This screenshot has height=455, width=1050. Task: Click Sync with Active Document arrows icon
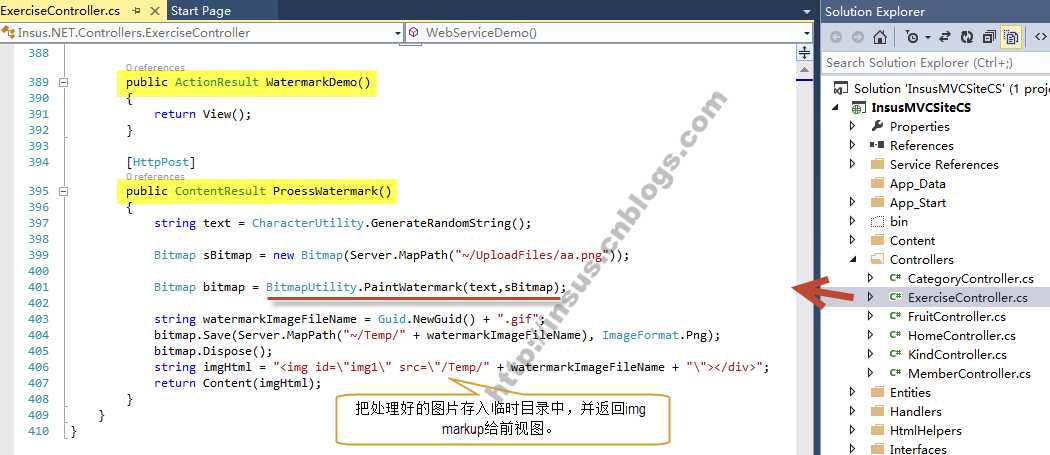945,38
